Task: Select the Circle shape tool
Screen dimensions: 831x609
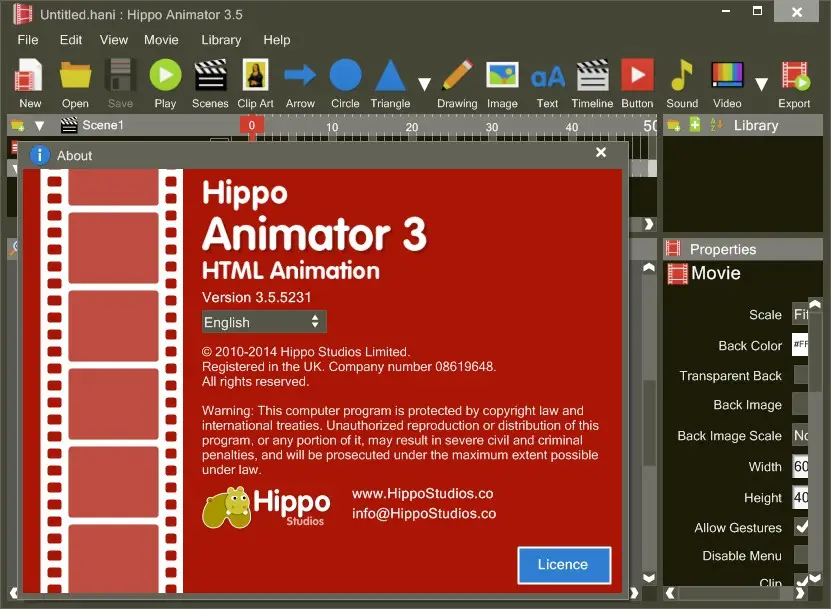Action: (x=346, y=83)
